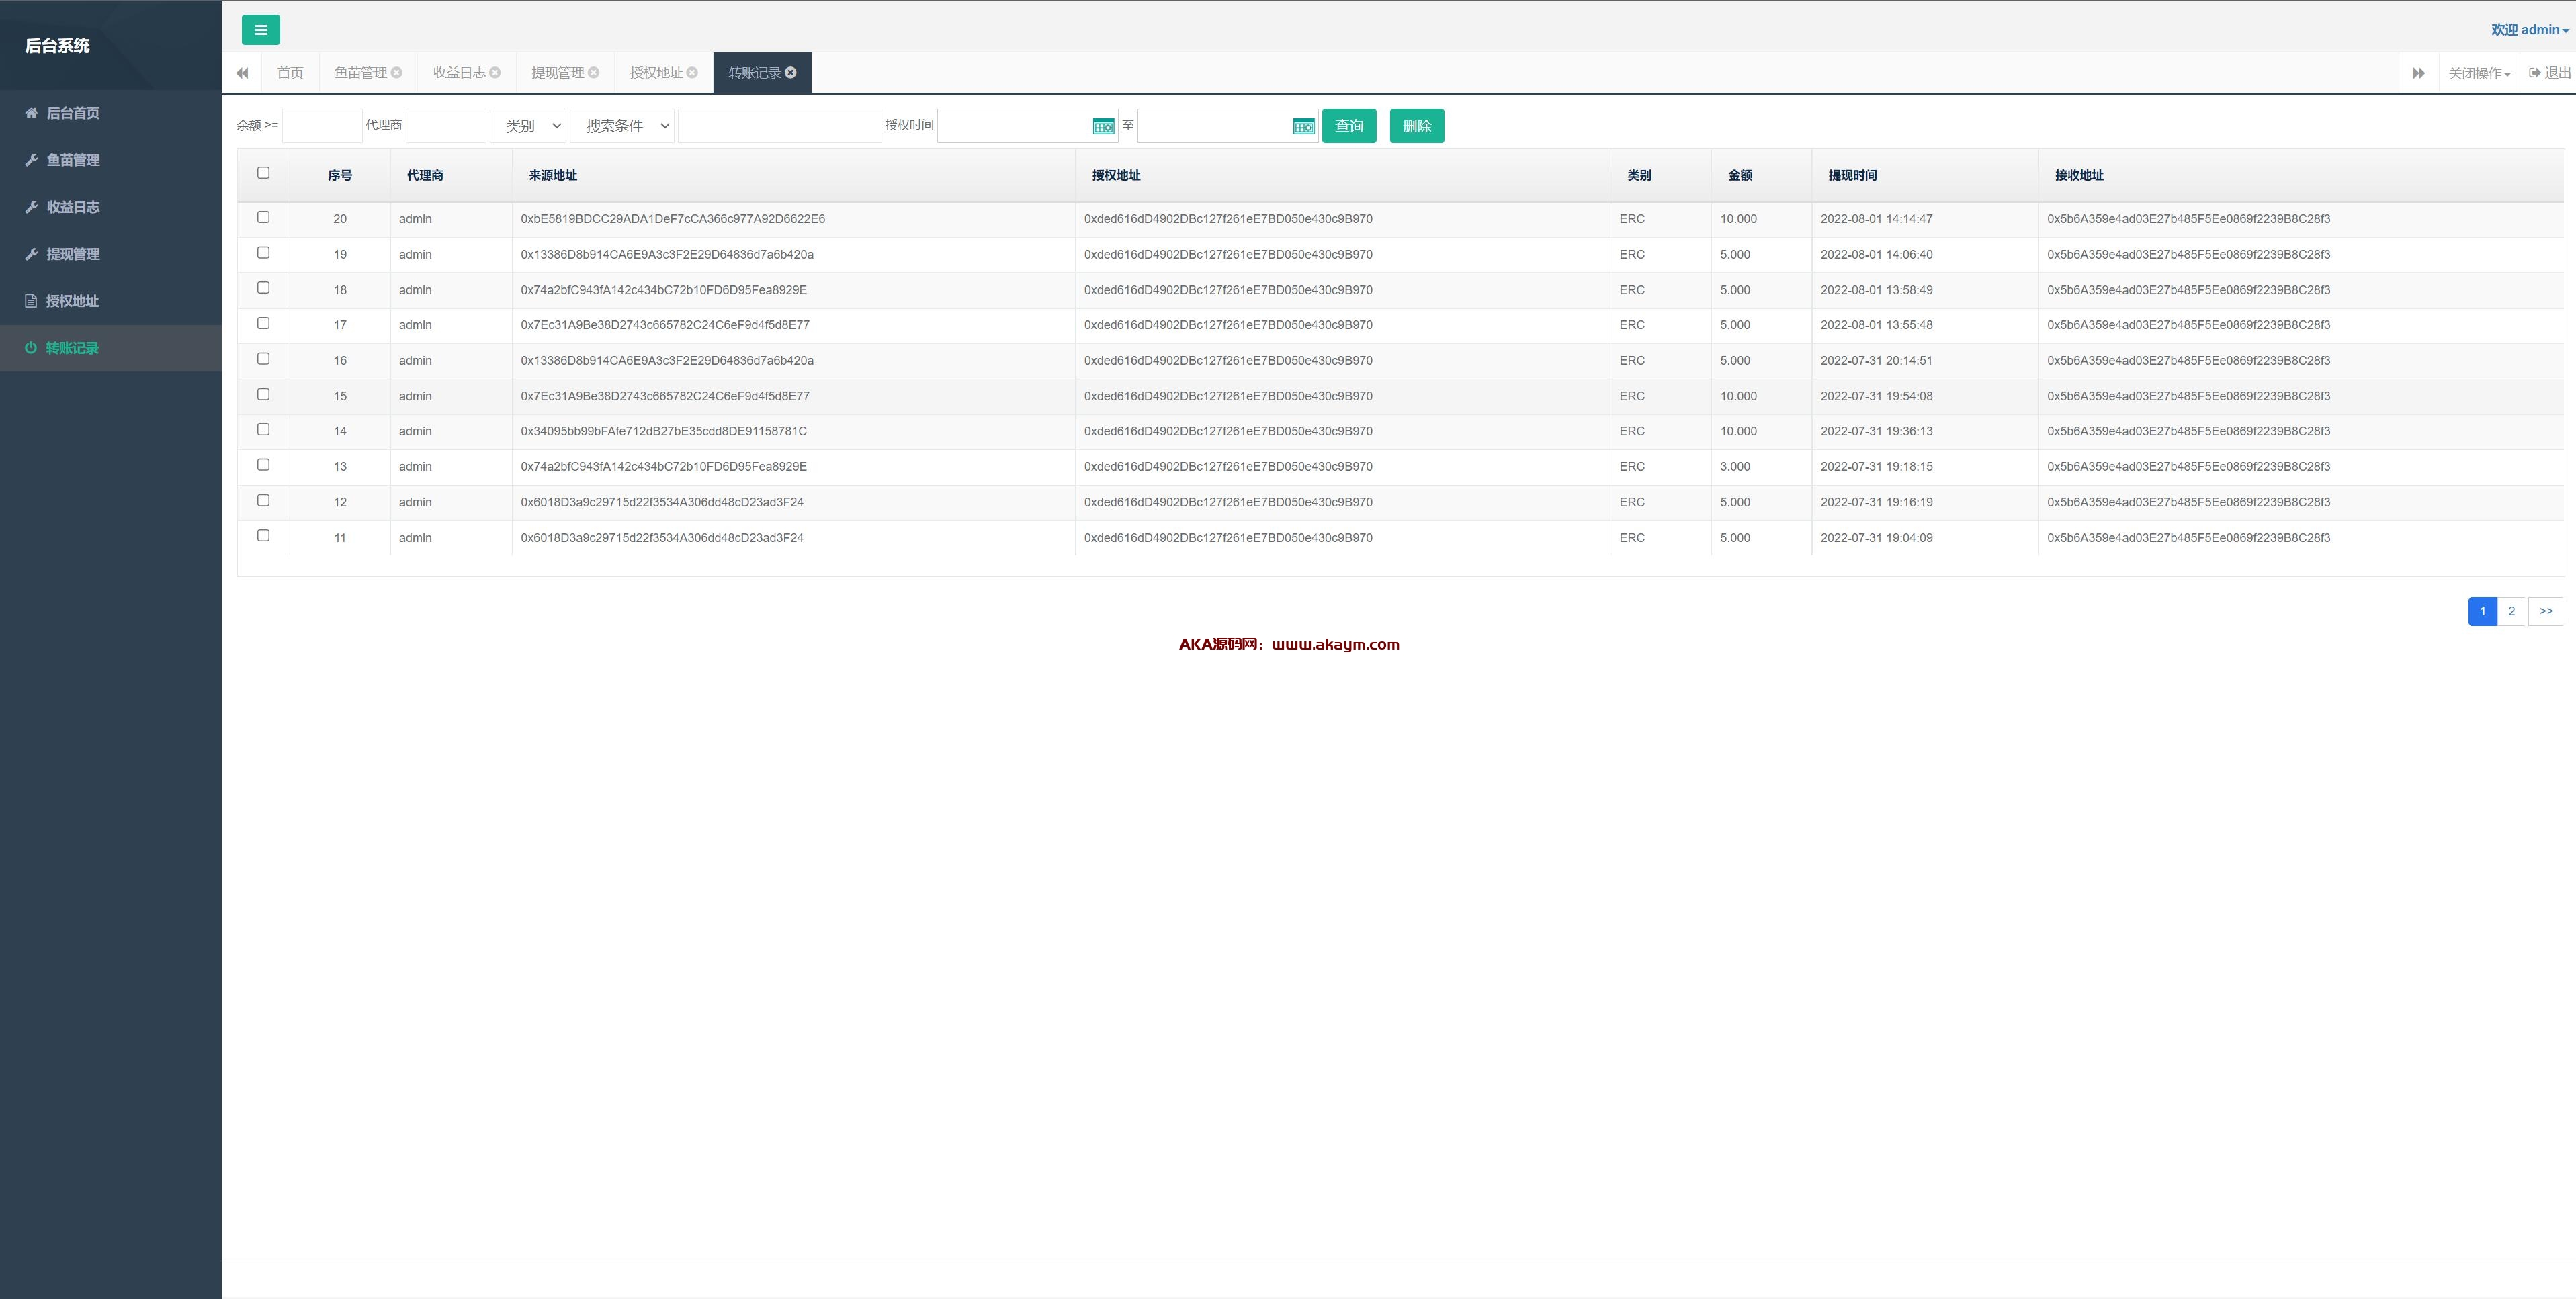Switch to the 提现管理 tab
The image size is (2576, 1299).
(557, 73)
